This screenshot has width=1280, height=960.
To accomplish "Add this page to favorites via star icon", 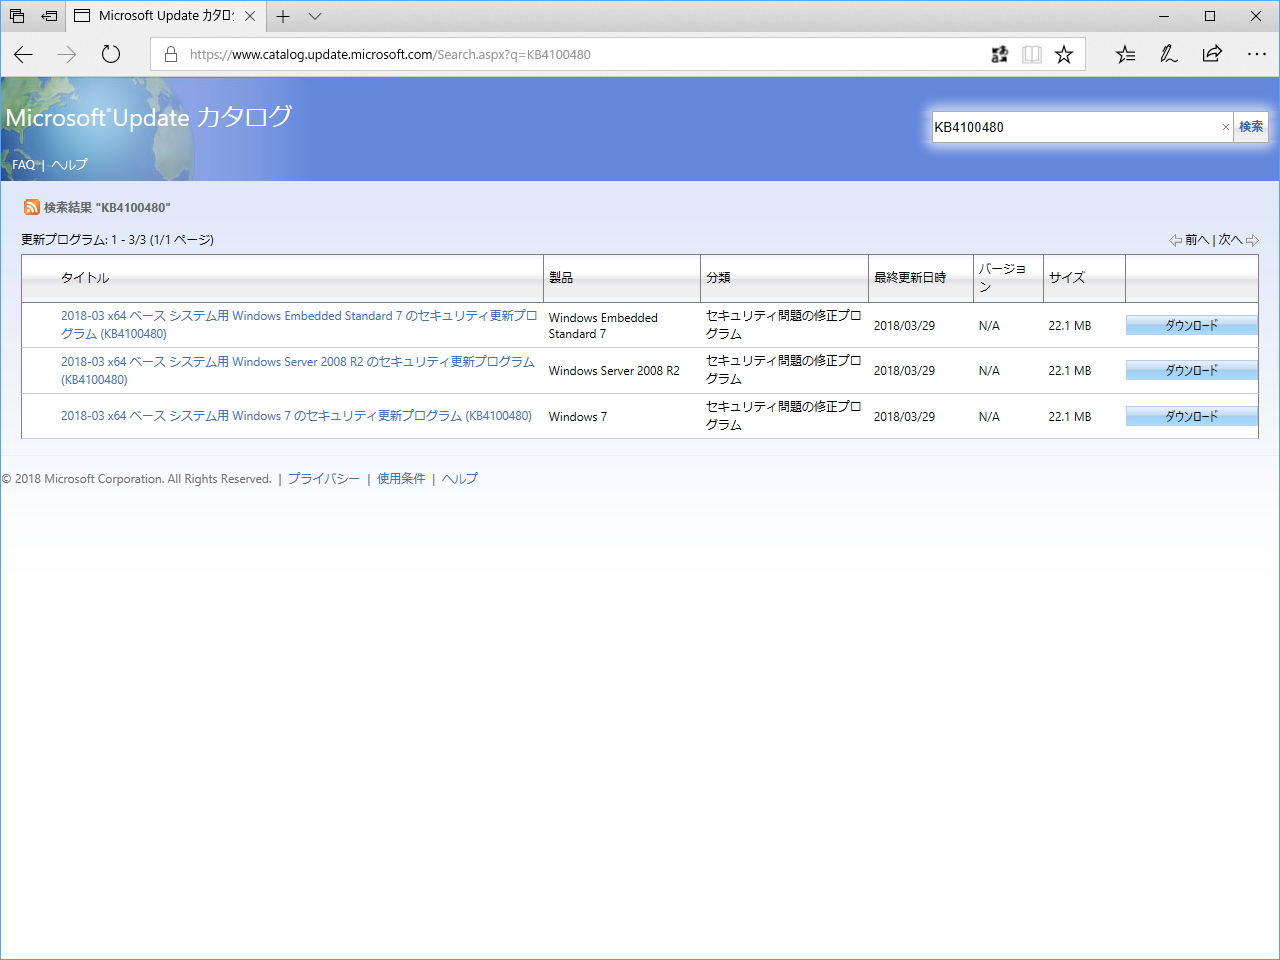I will [x=1064, y=54].
